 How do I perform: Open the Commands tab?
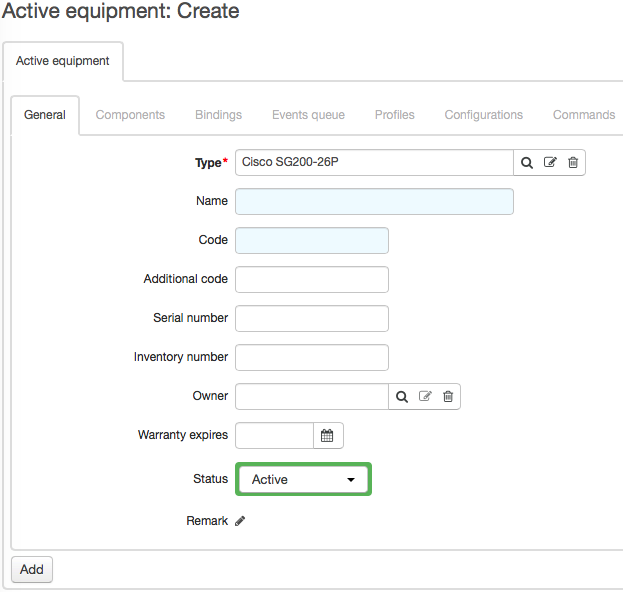[x=584, y=115]
